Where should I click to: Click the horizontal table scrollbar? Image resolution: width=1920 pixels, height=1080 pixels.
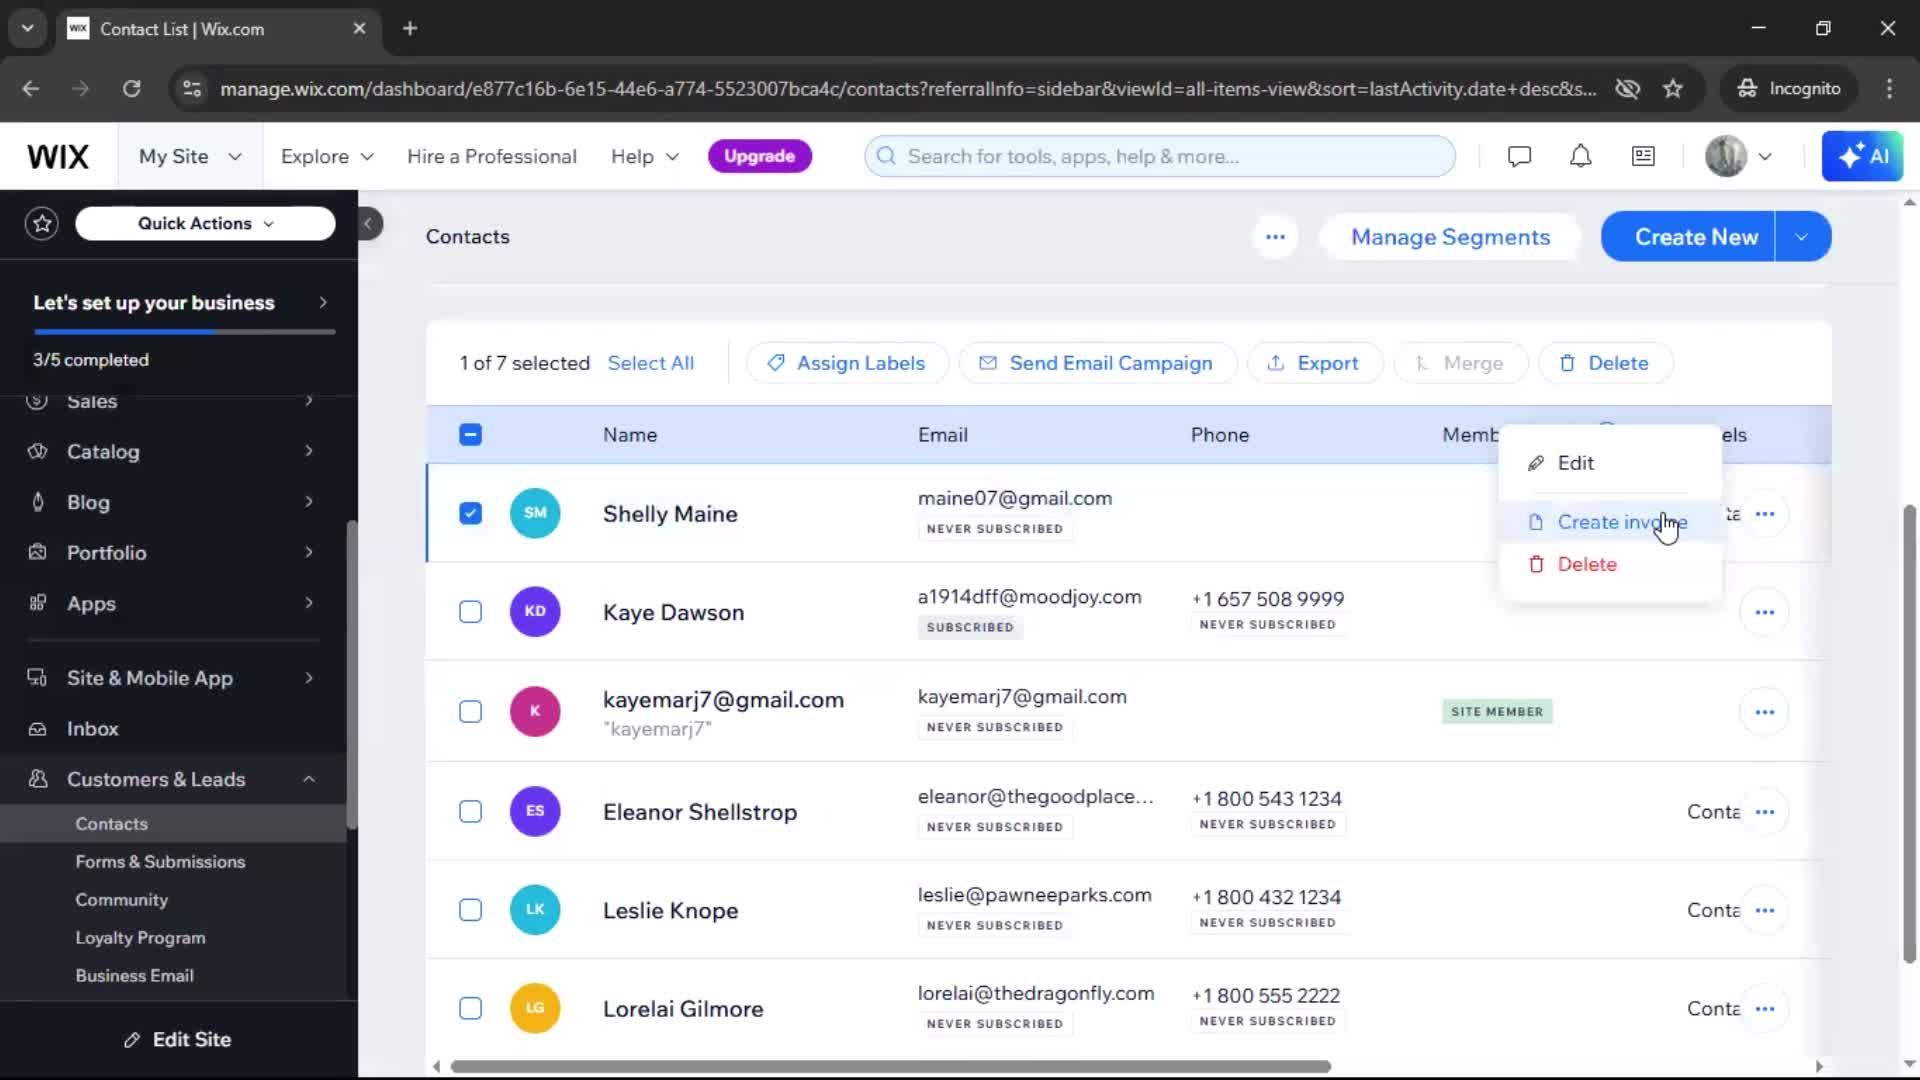click(x=890, y=1067)
